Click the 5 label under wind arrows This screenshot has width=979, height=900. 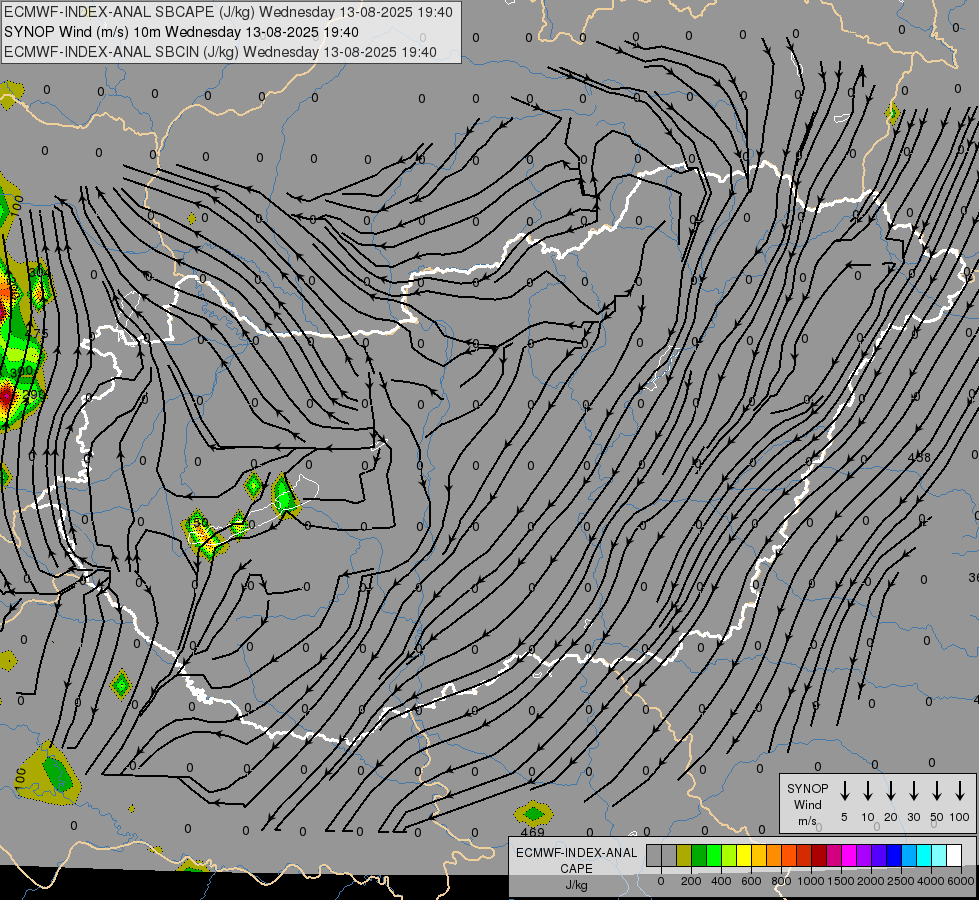pyautogui.click(x=844, y=817)
